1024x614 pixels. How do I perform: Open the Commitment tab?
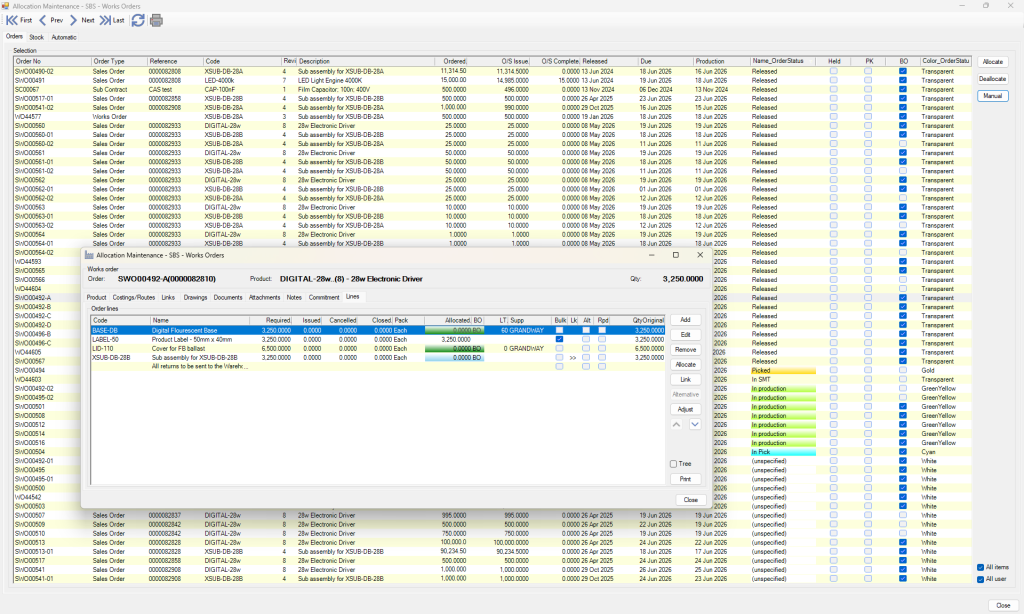324,297
